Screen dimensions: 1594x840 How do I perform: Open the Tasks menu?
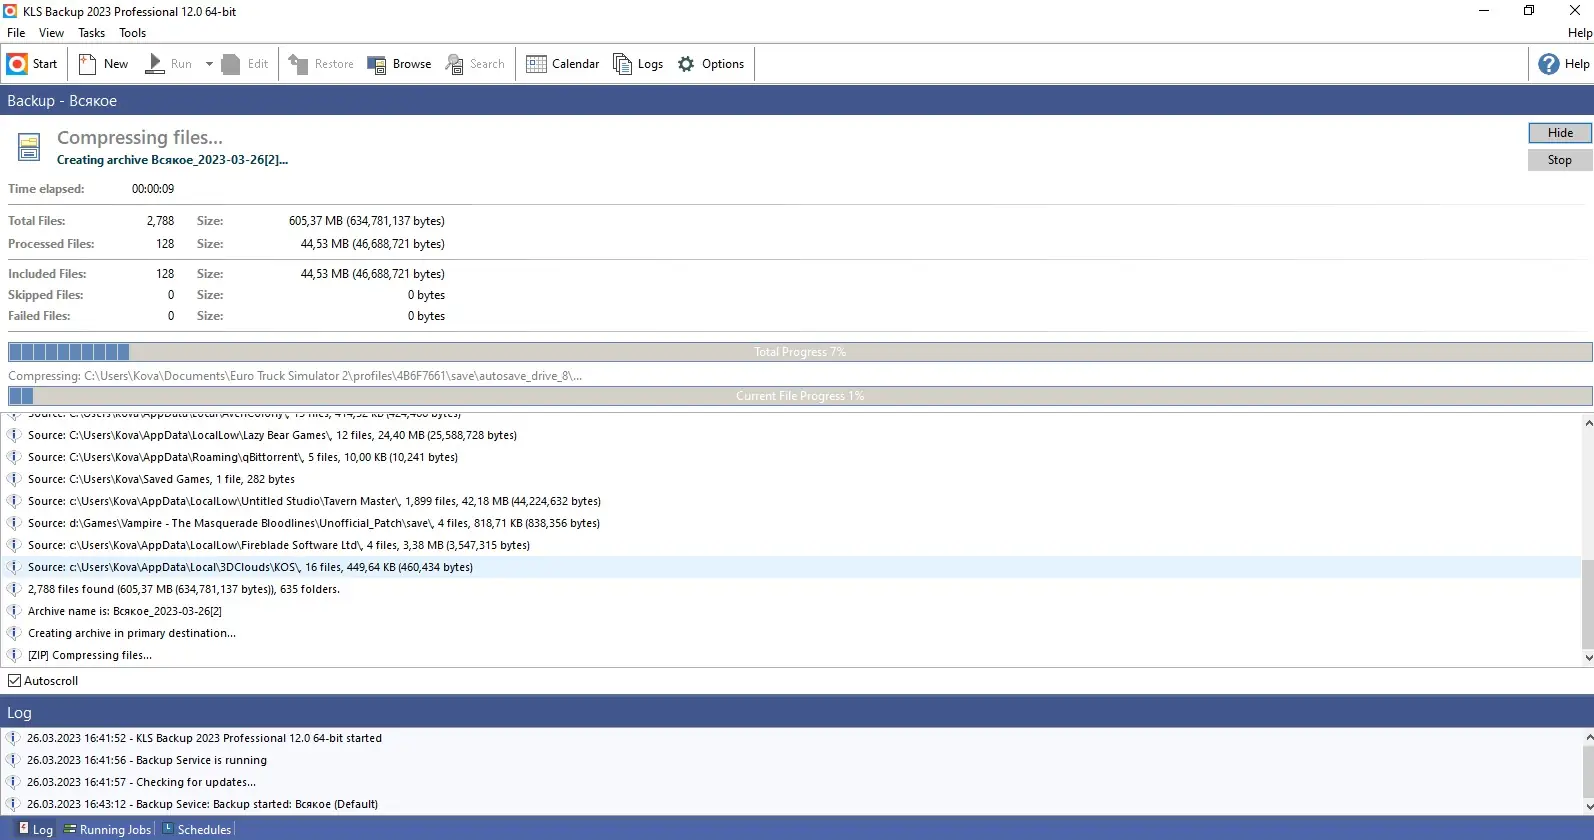point(92,33)
